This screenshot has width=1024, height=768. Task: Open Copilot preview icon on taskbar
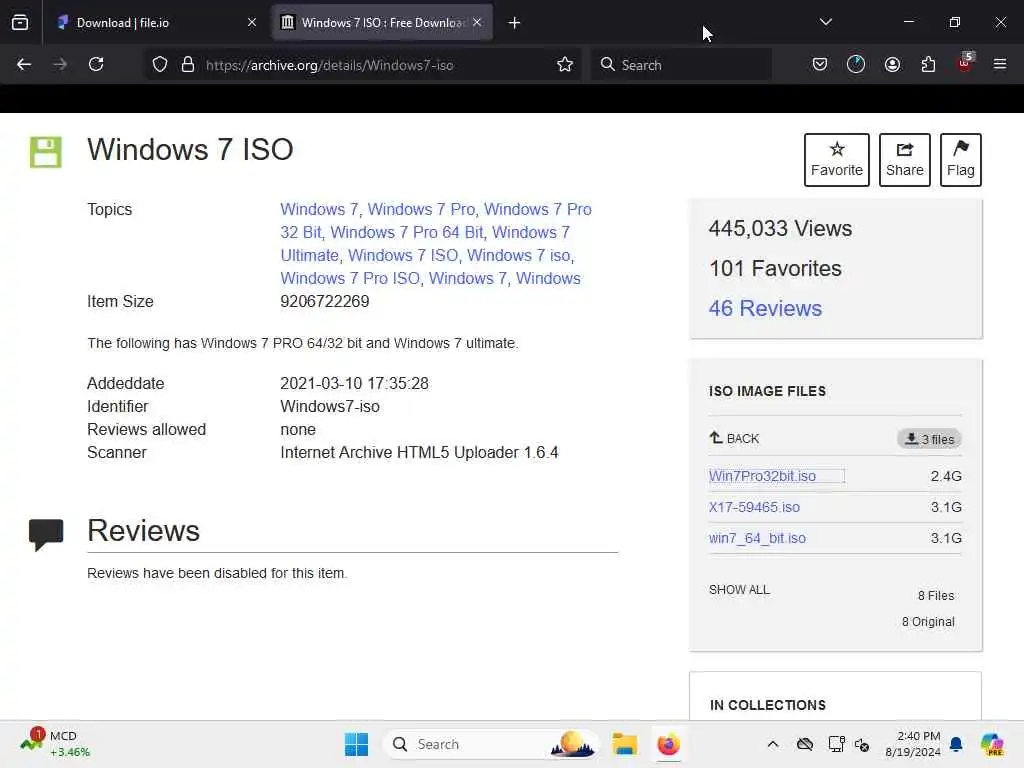(x=992, y=744)
